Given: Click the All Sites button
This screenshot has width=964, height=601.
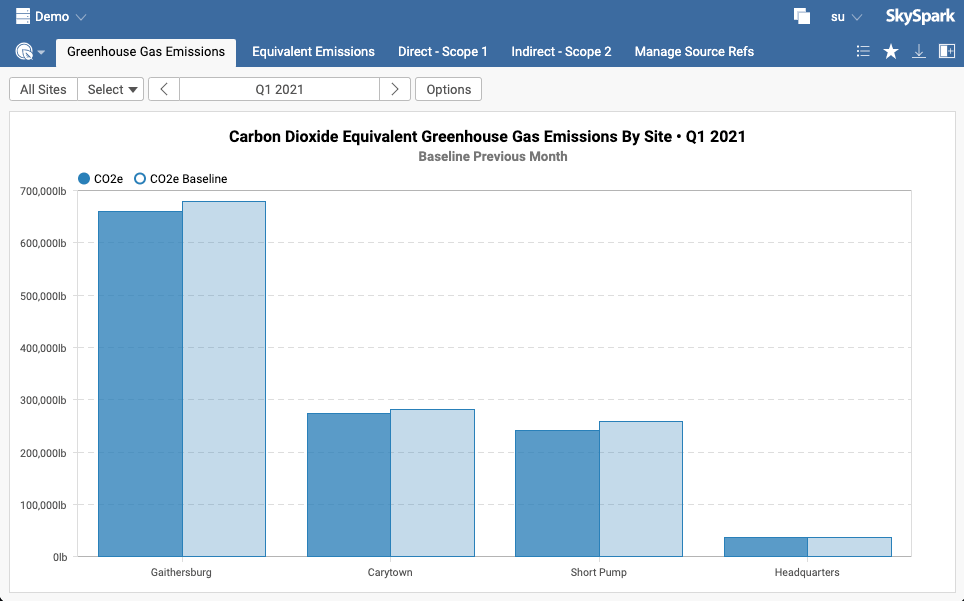Looking at the screenshot, I should click(x=43, y=90).
